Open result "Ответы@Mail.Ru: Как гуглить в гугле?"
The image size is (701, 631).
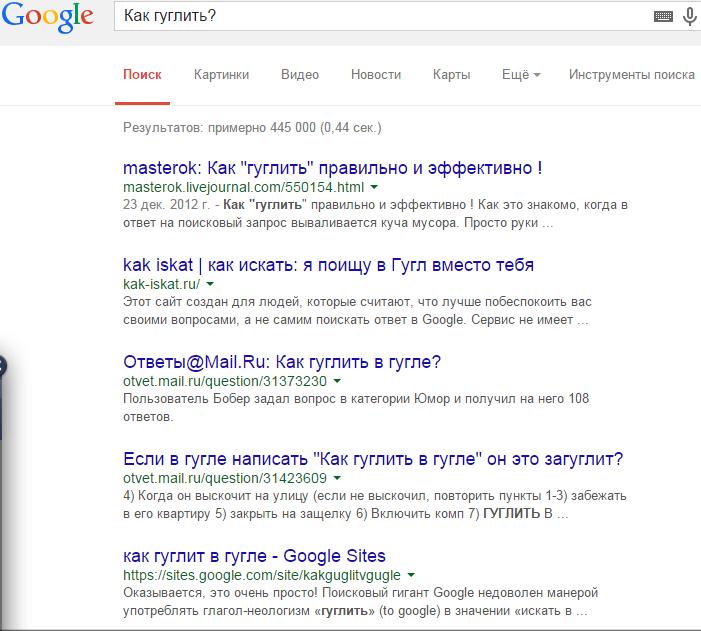[x=282, y=362]
